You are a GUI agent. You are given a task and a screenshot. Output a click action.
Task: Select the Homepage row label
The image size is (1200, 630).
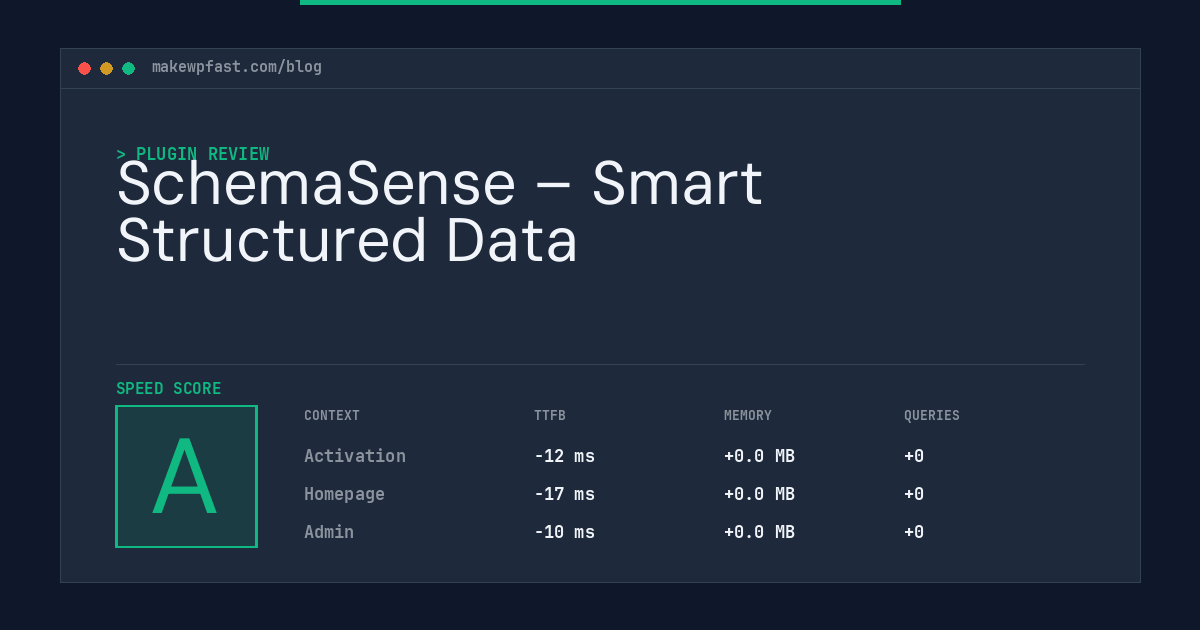tap(344, 494)
